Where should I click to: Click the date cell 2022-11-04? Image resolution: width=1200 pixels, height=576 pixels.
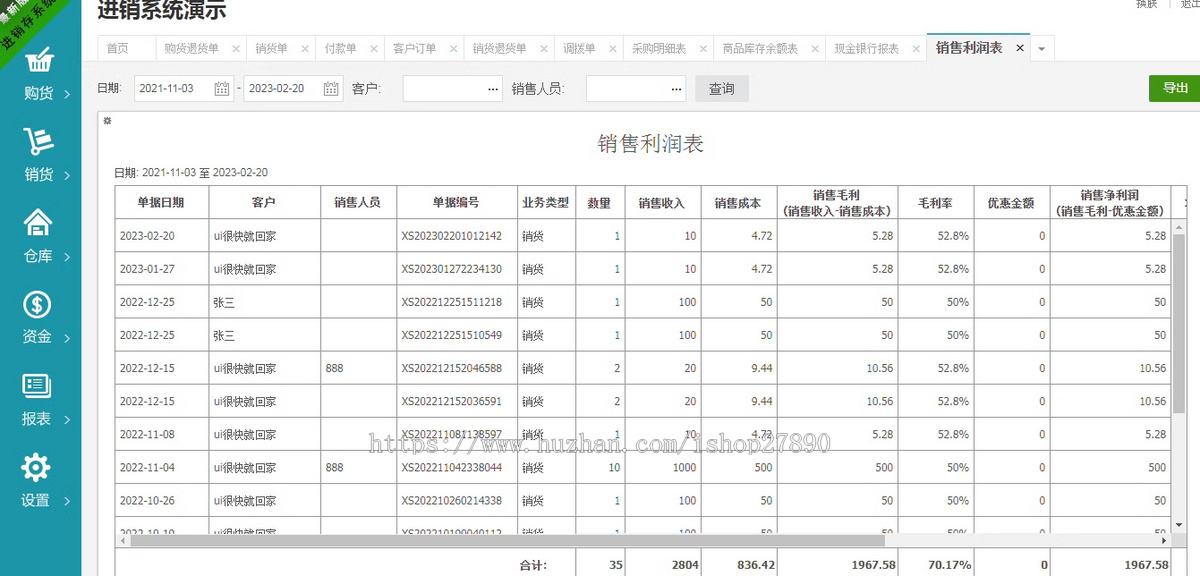click(147, 467)
